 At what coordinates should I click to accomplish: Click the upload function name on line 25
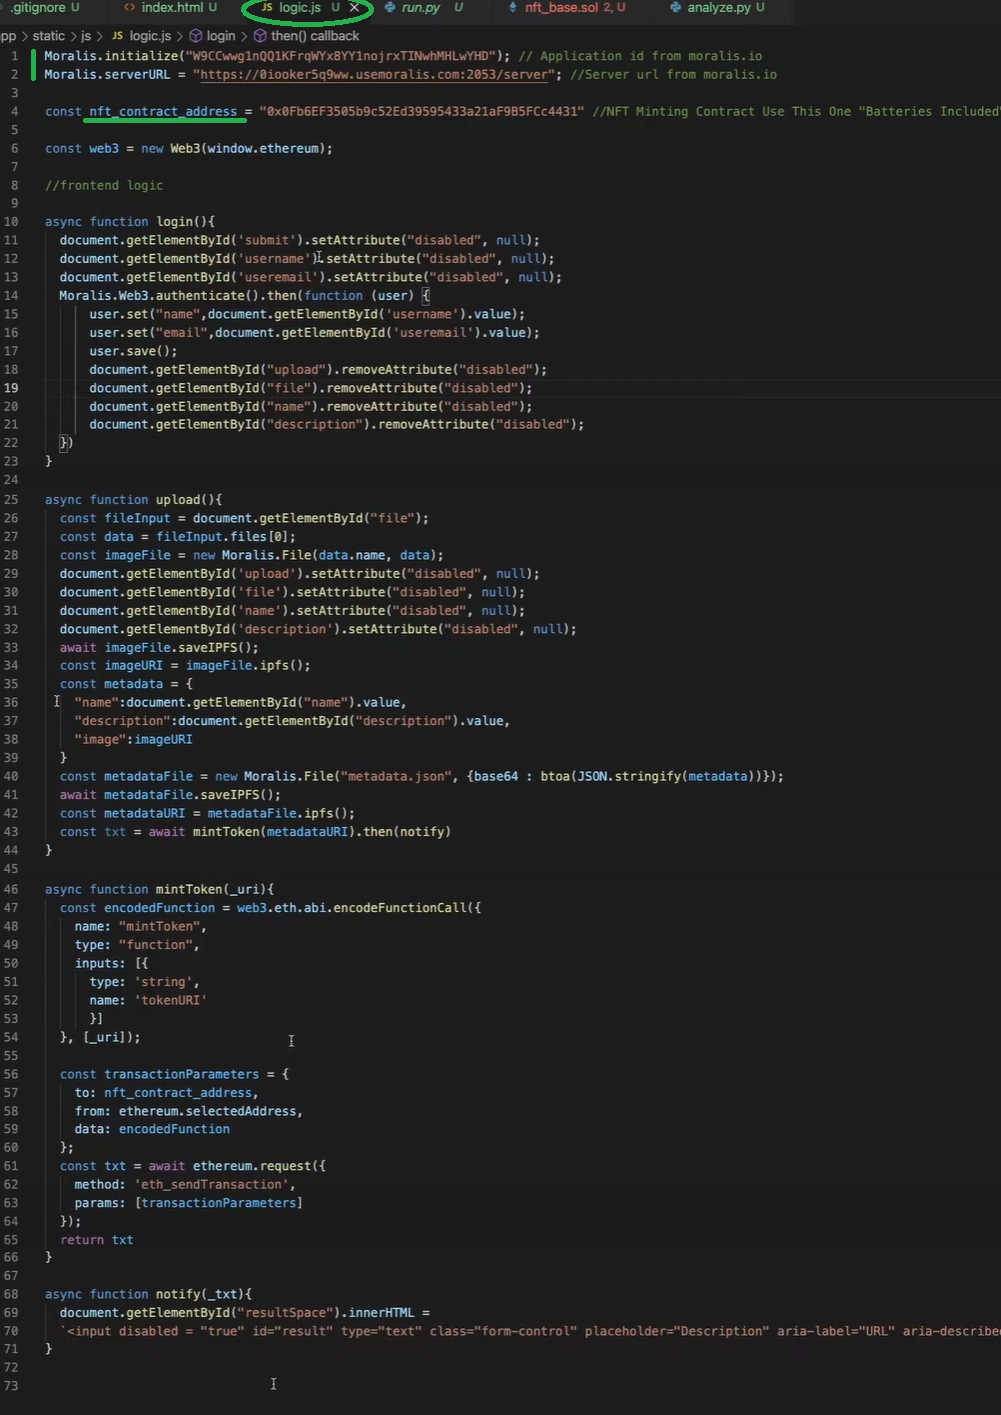[178, 500]
